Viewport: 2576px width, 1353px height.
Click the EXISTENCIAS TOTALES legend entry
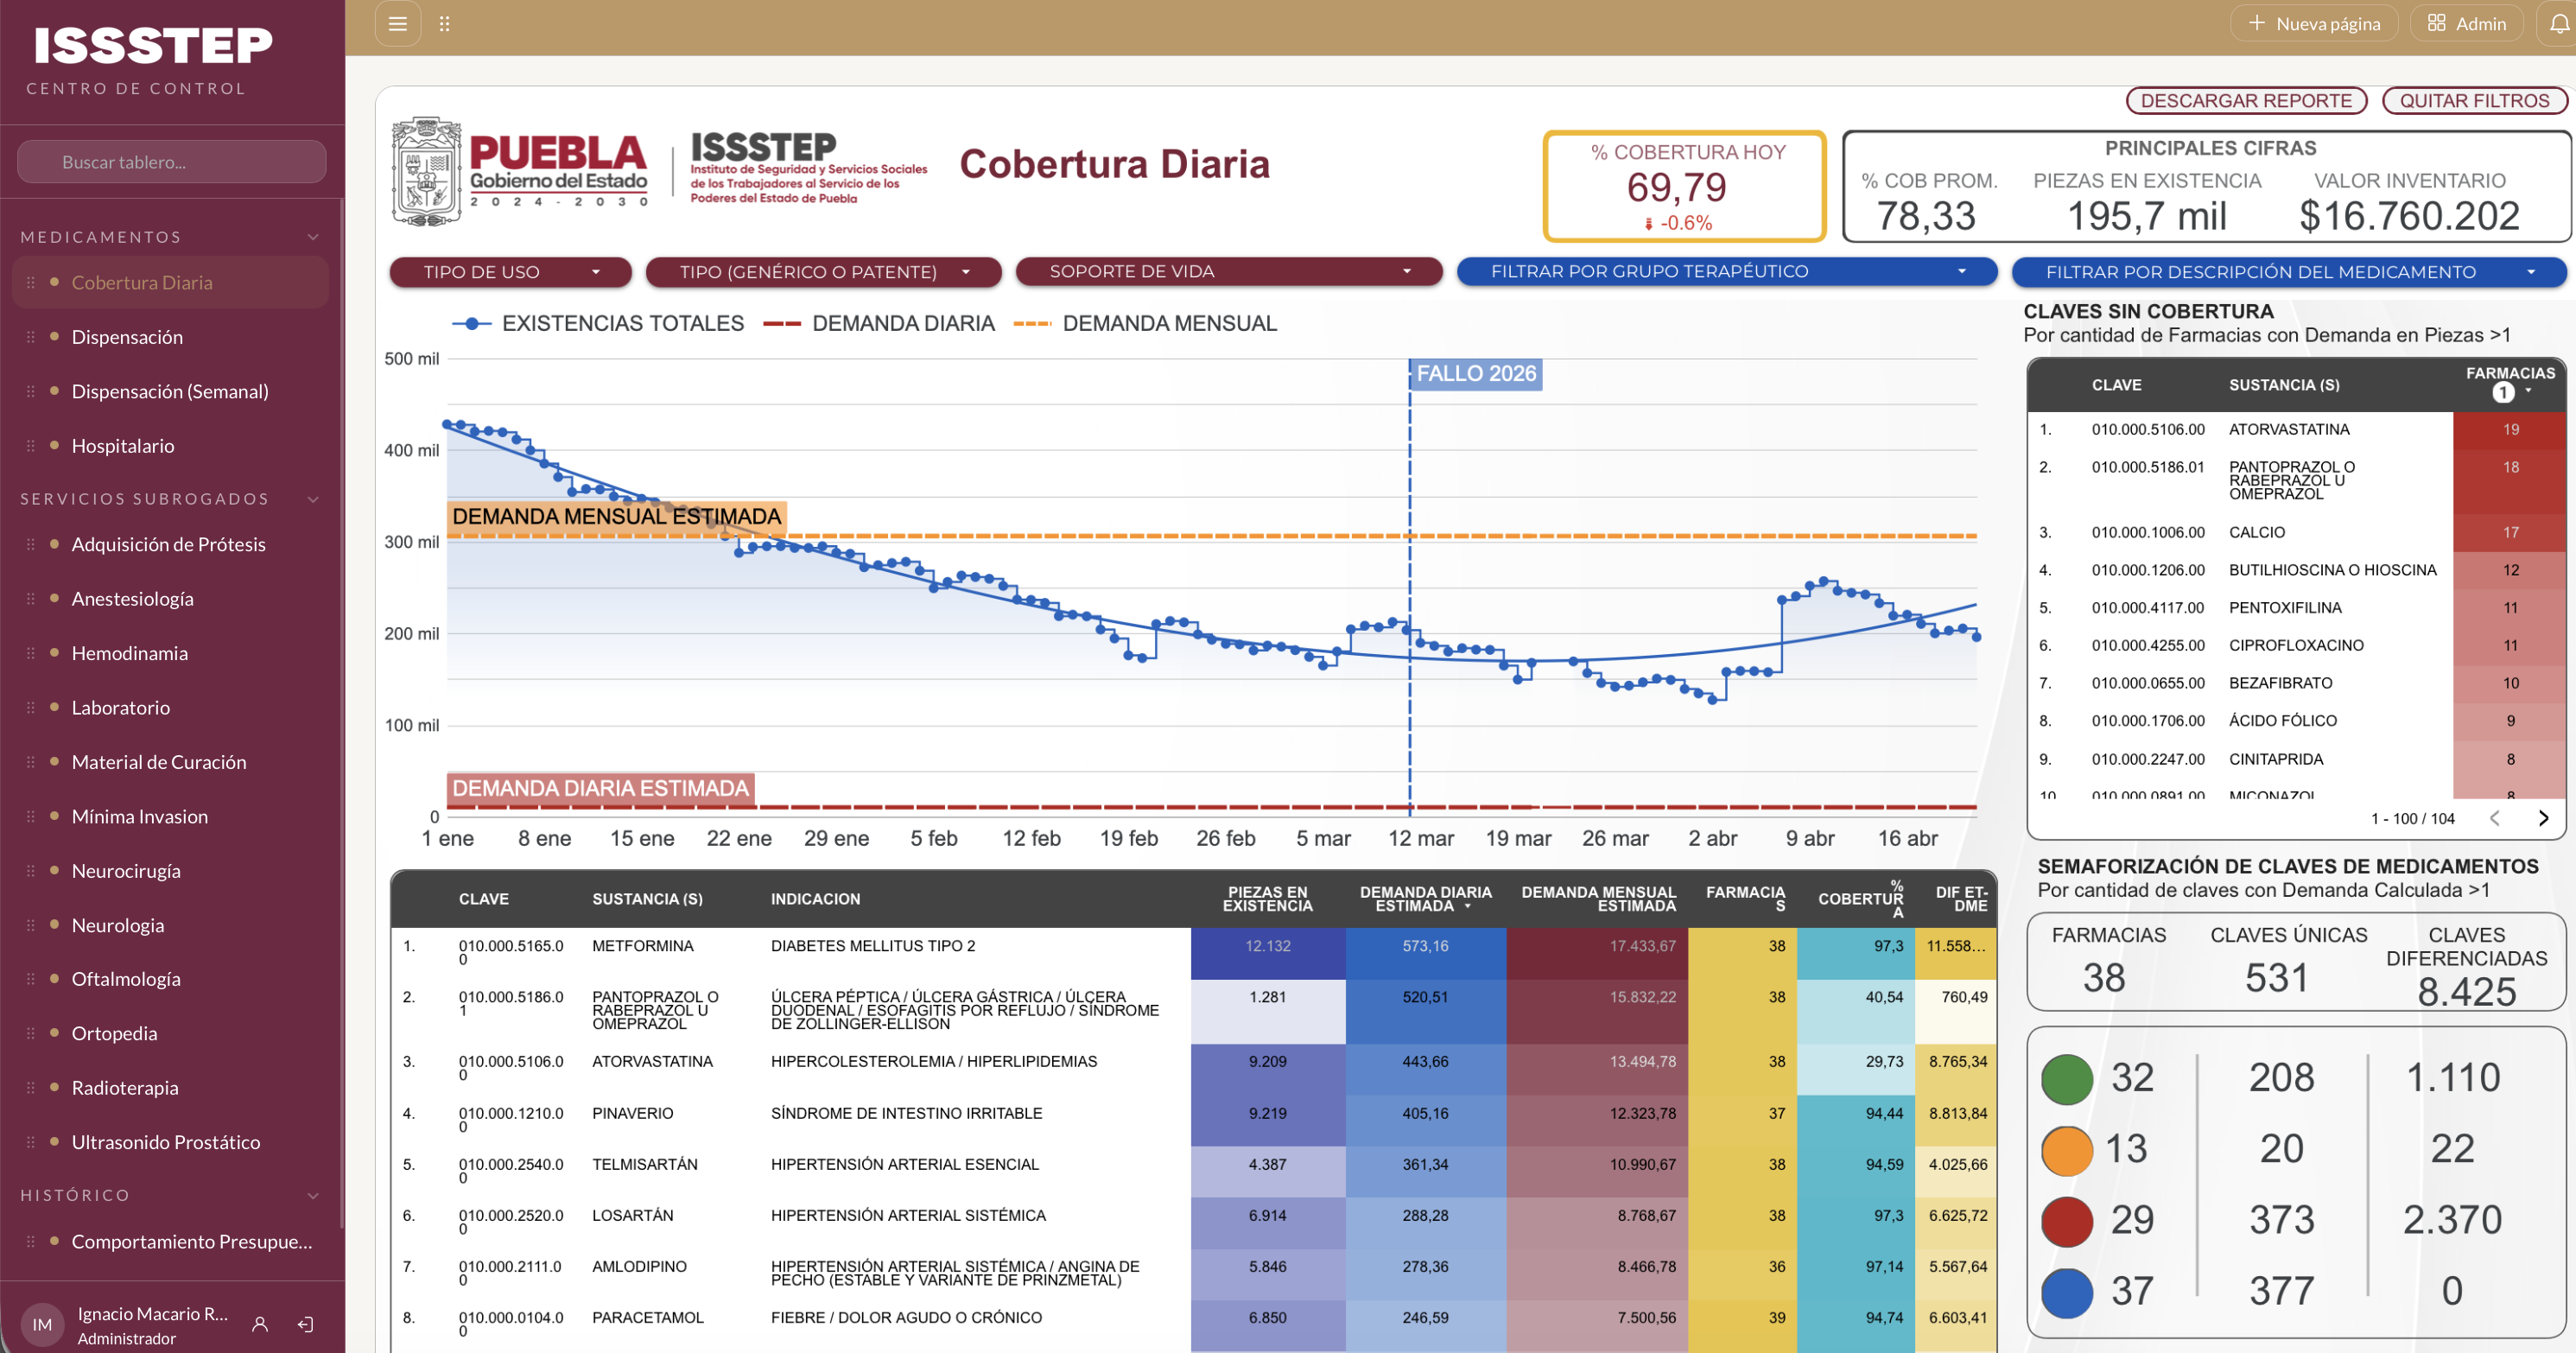tap(598, 324)
